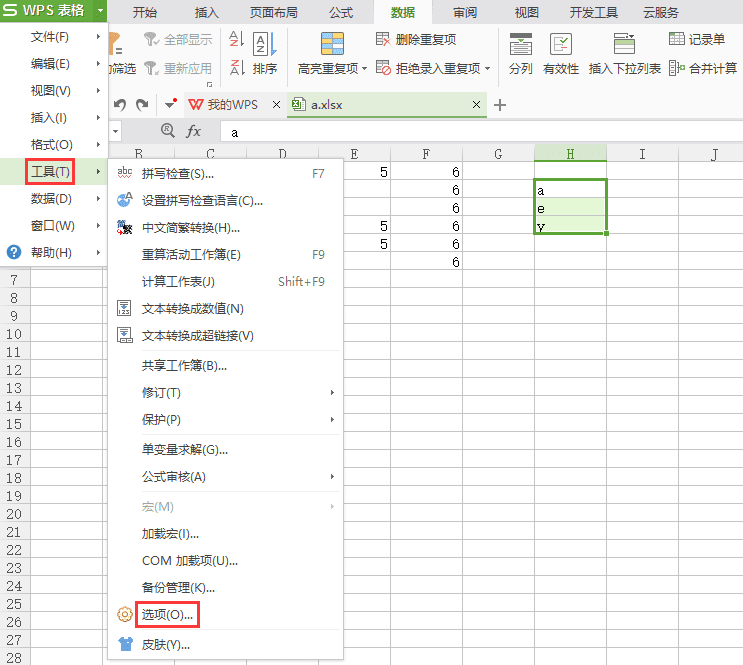Click 中文简繁转换 menu item

225,228
